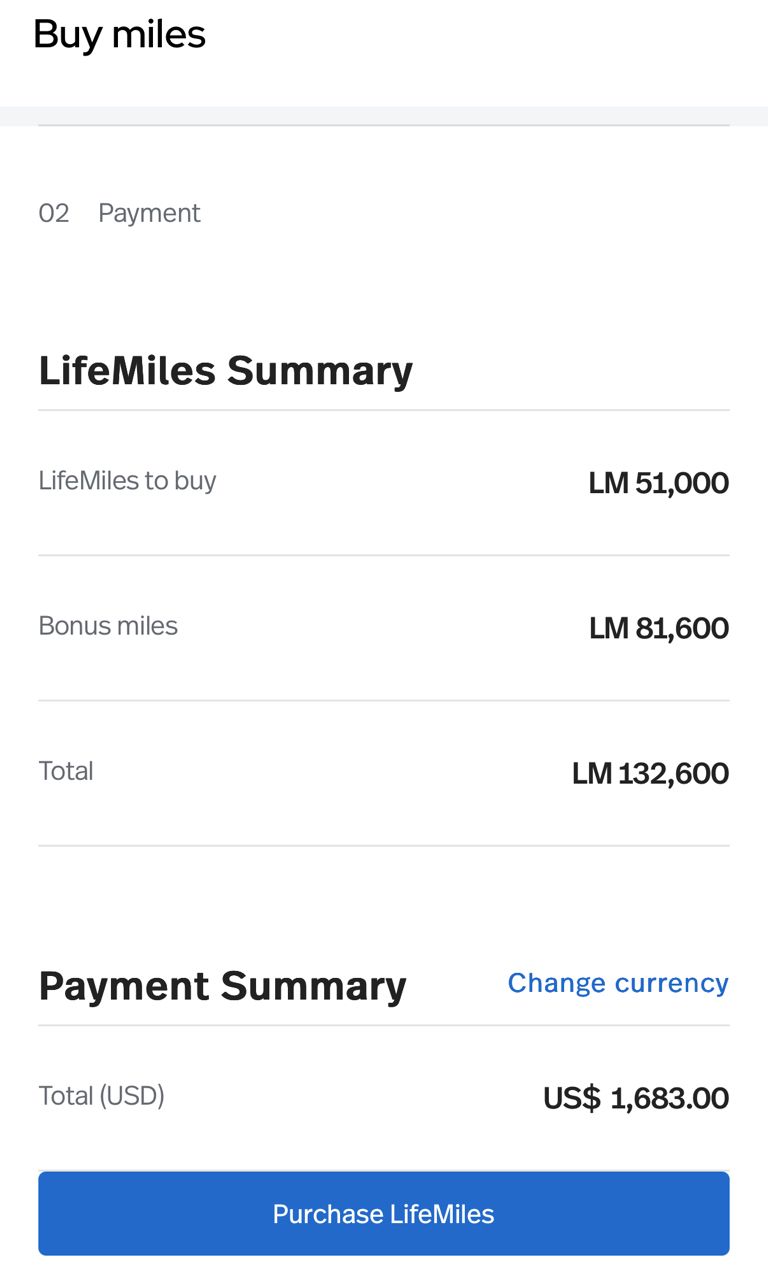Click the divider between Bonus miles and Total
Image resolution: width=768 pixels, height=1280 pixels.
click(384, 700)
